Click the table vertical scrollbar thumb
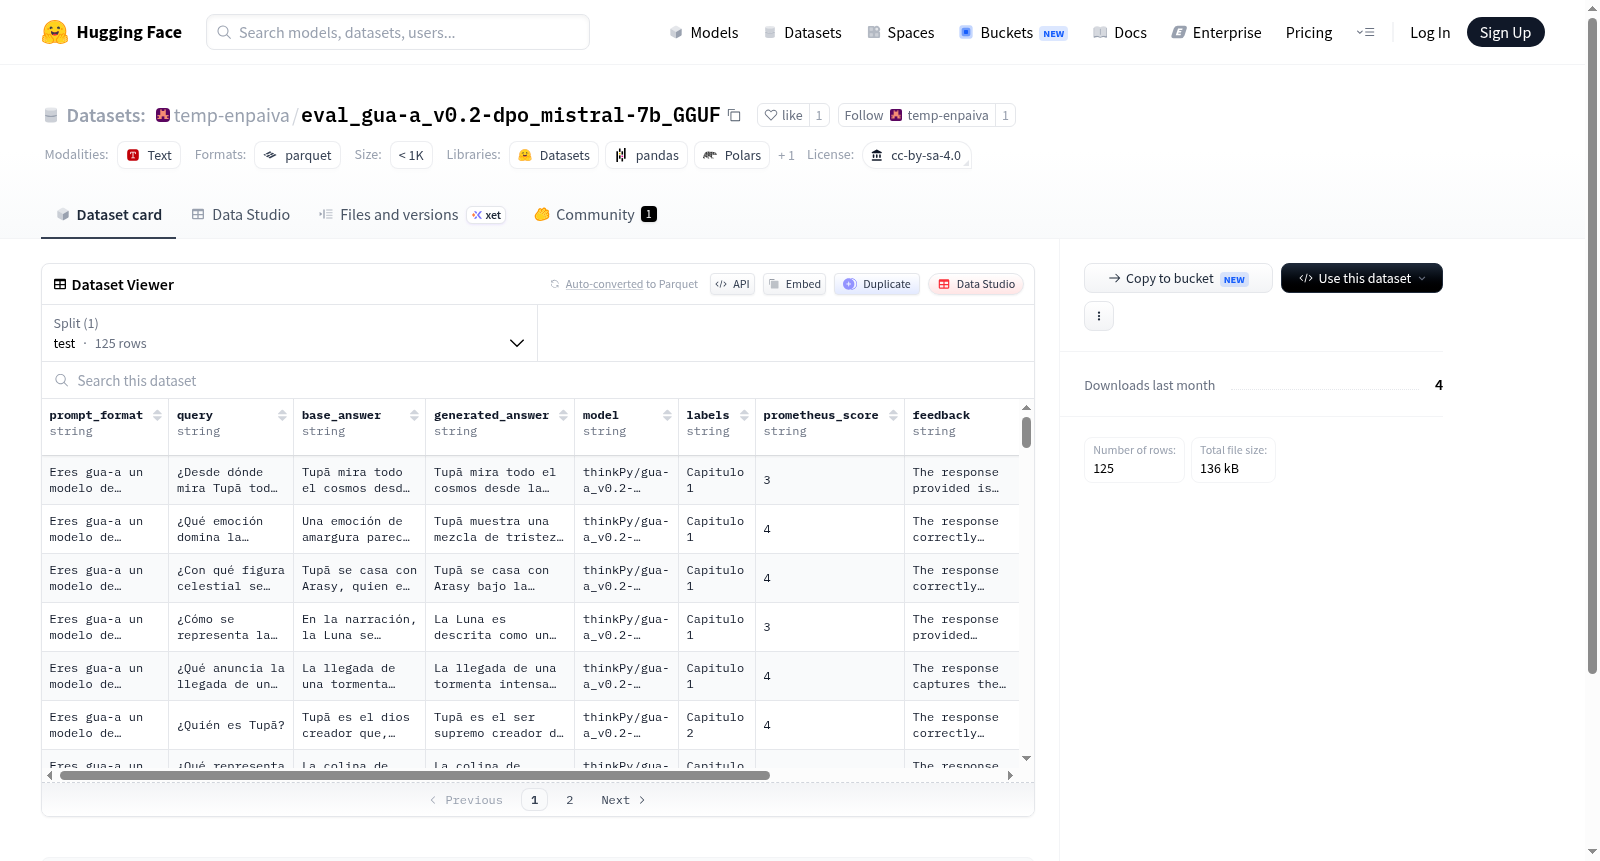 (x=1026, y=433)
